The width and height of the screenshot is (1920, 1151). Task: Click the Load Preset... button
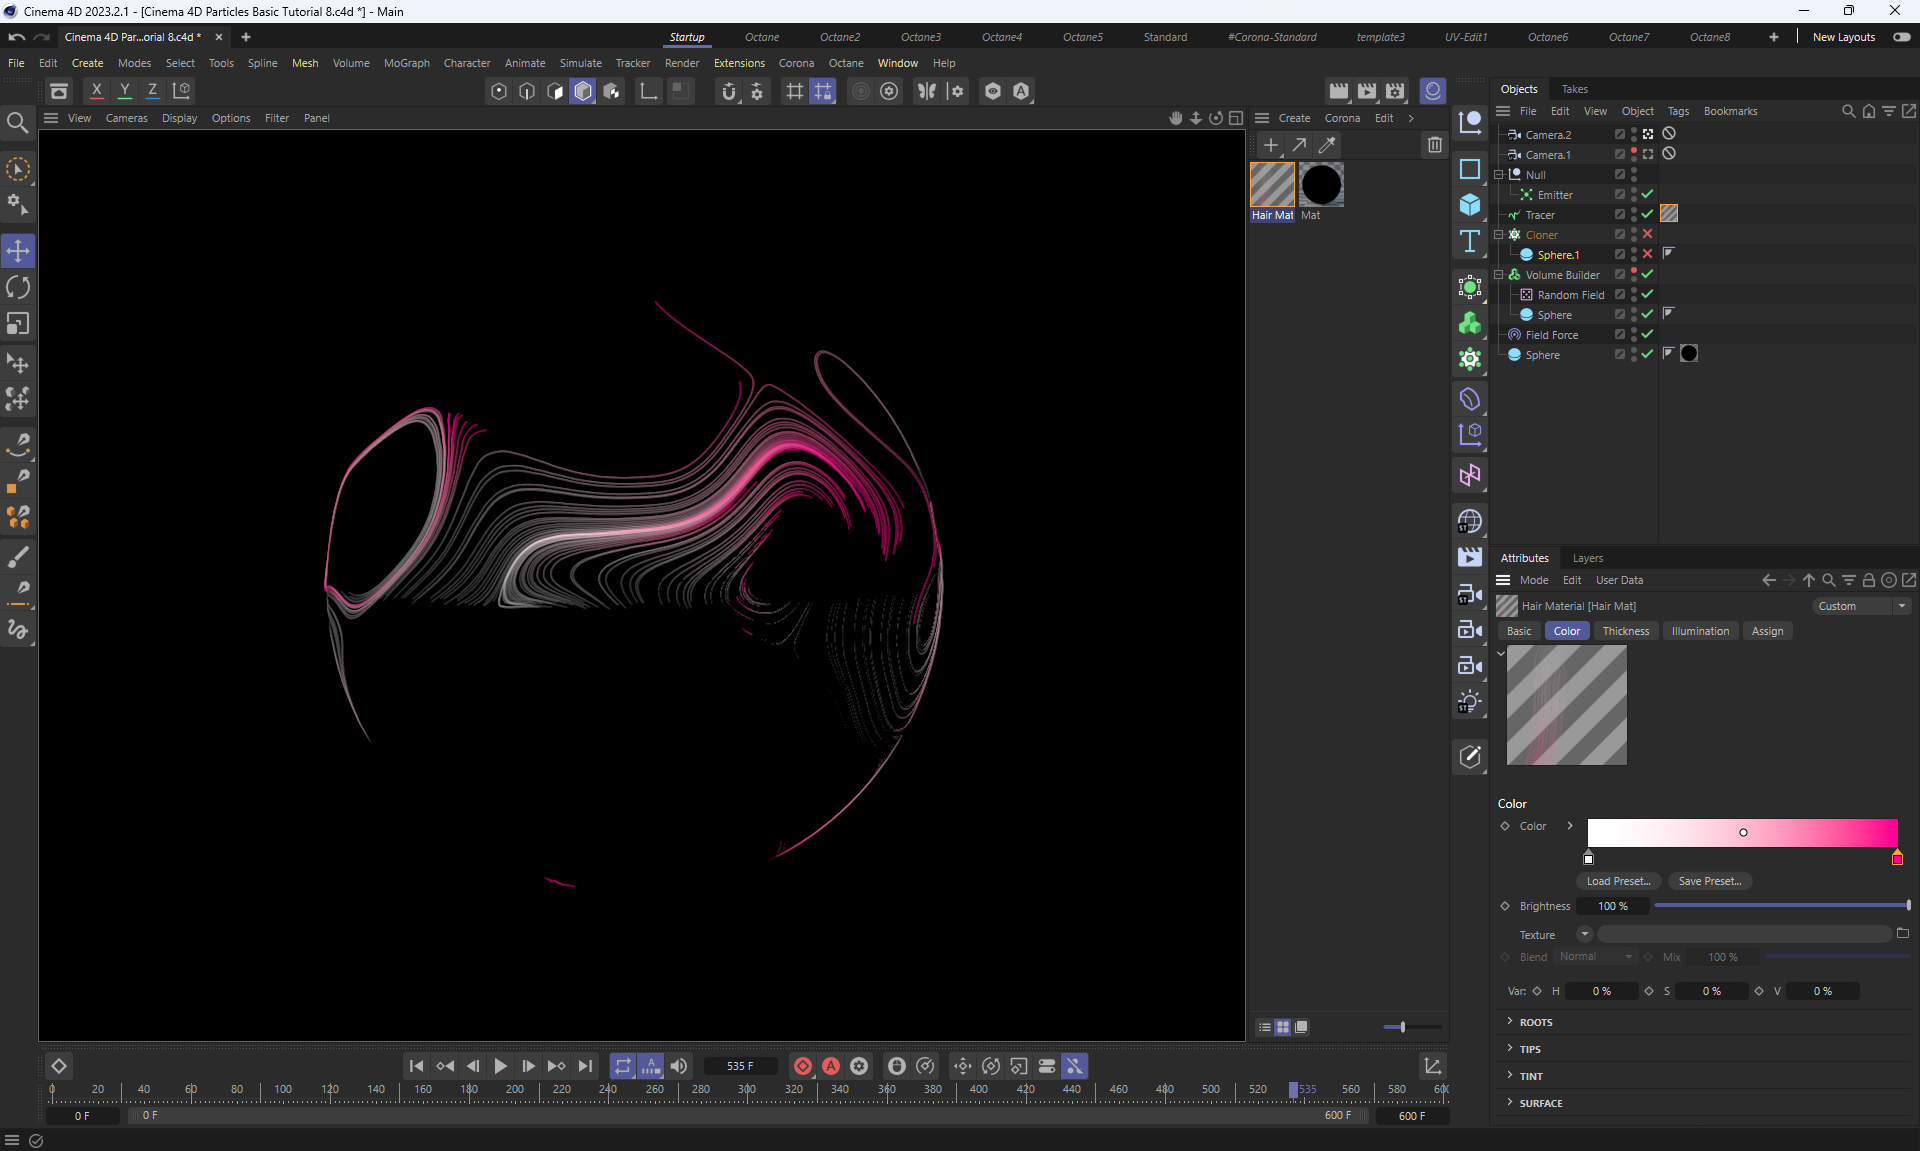[1618, 881]
